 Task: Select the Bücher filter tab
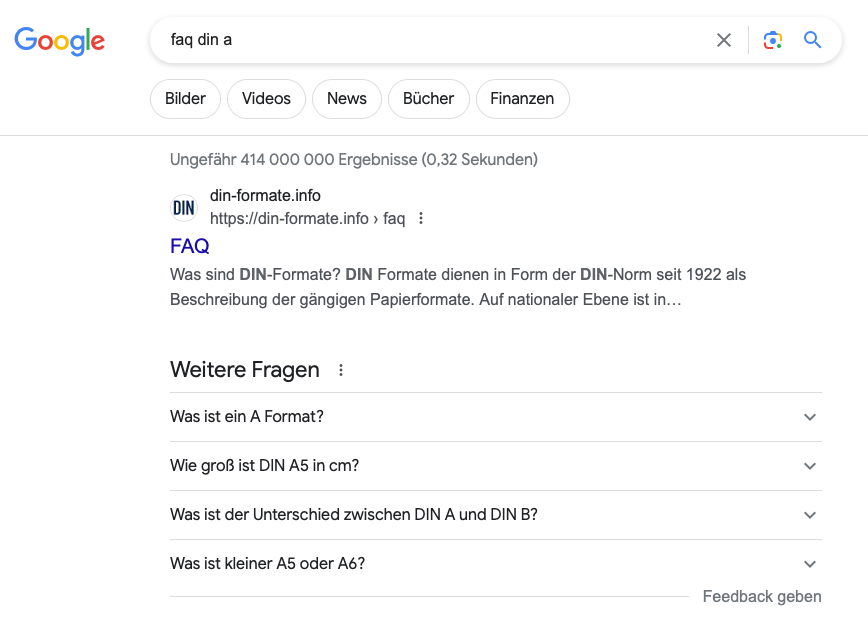coord(428,99)
